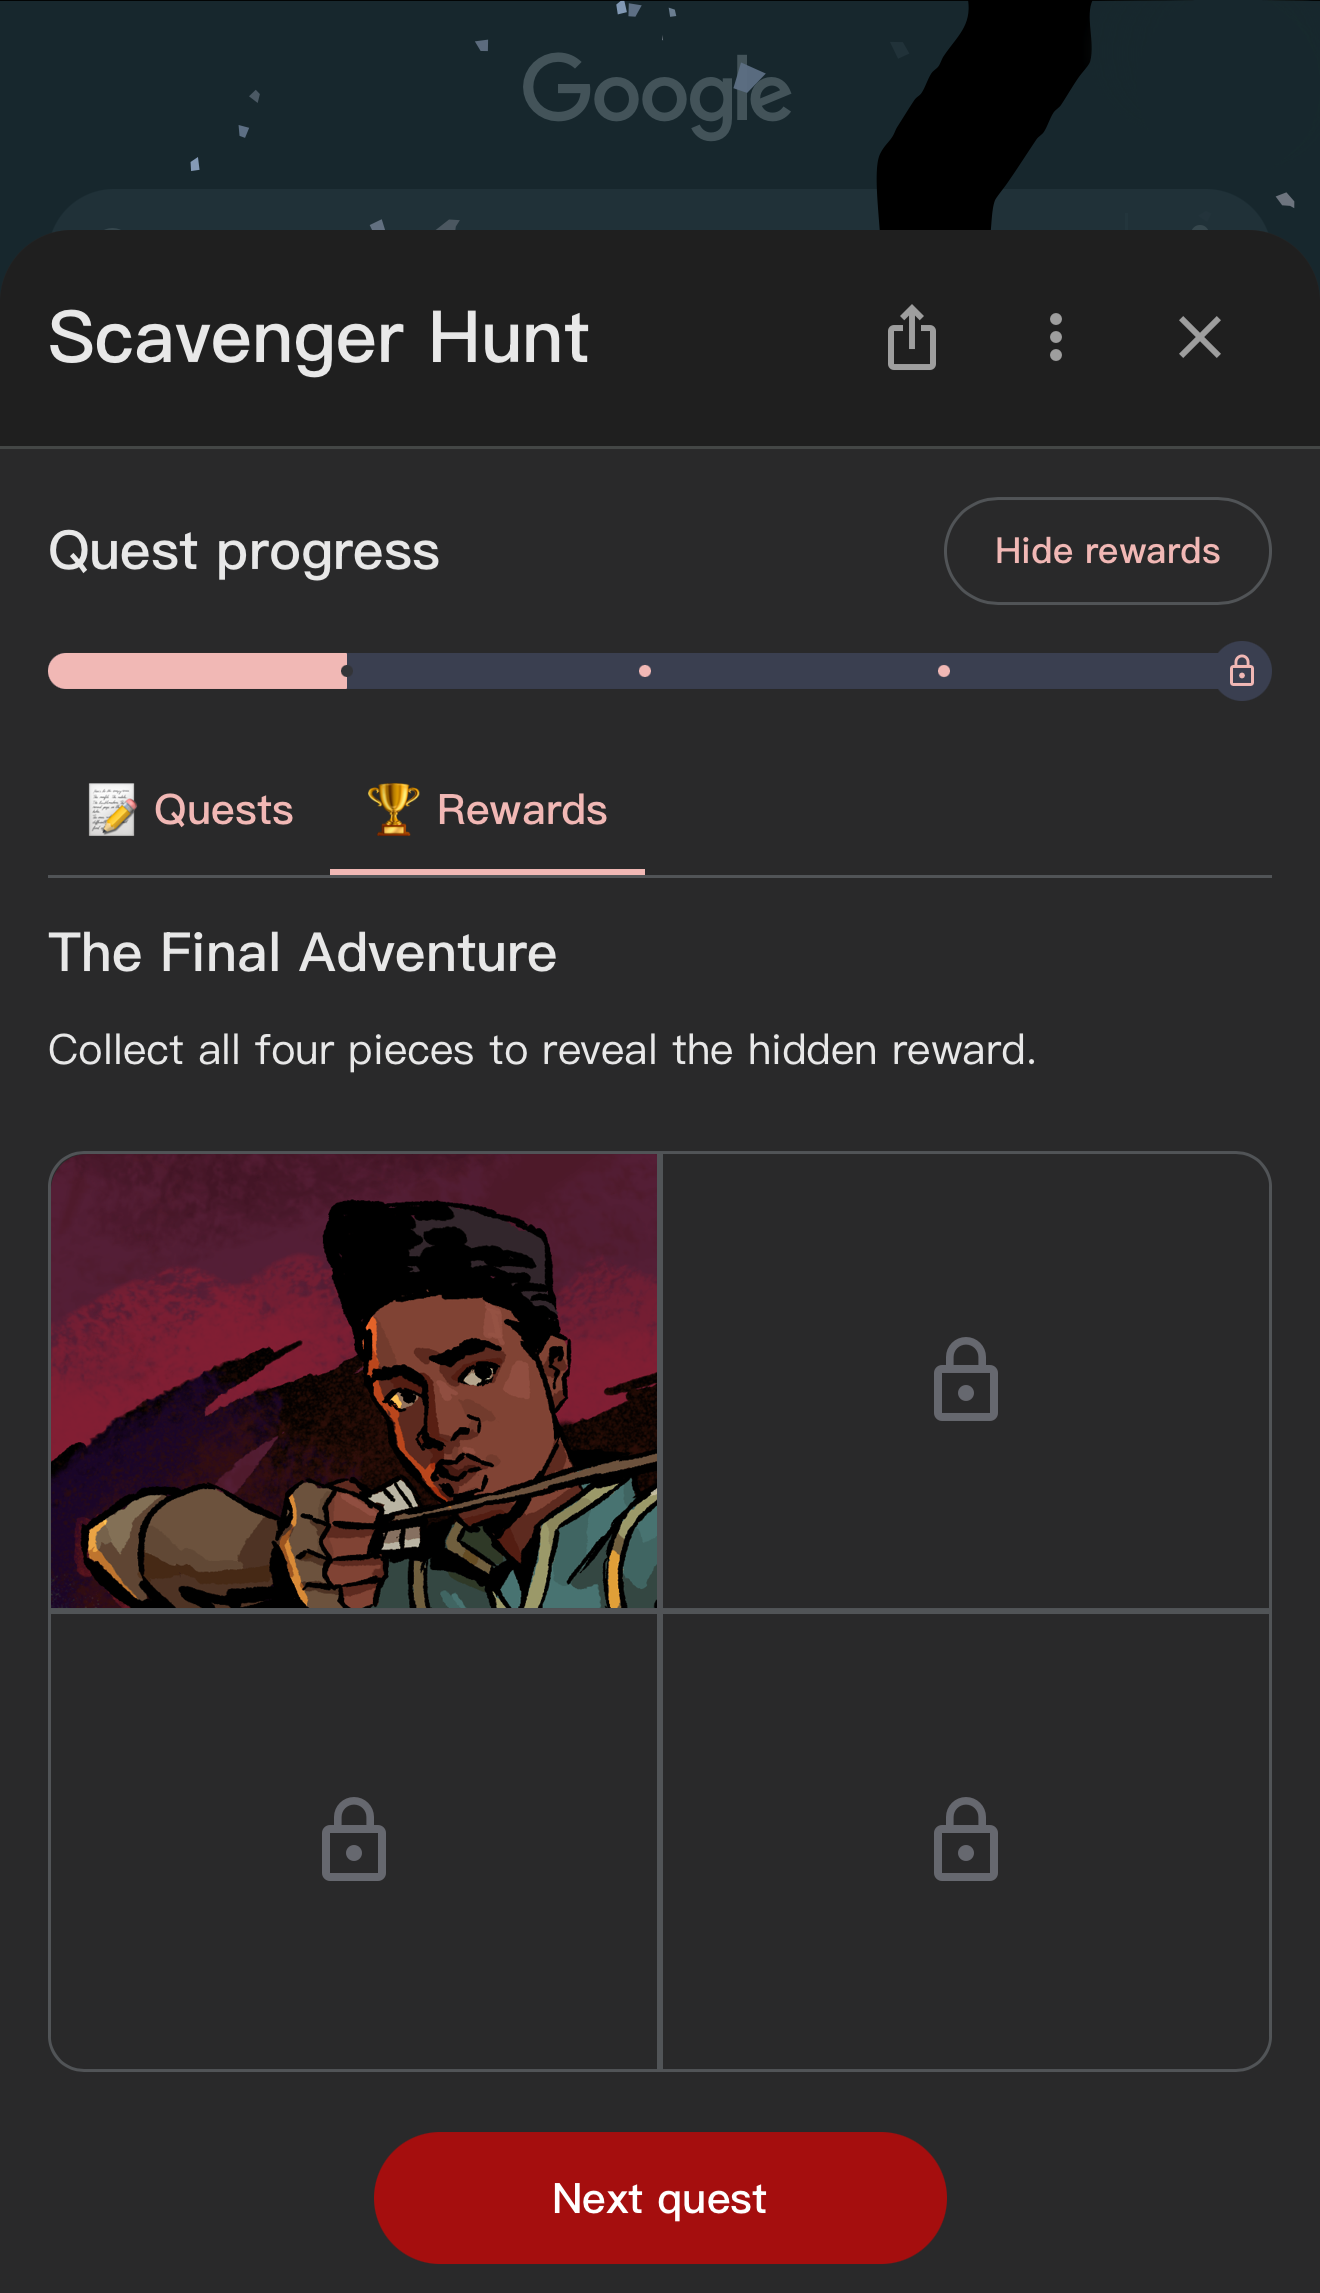The height and width of the screenshot is (2293, 1320).
Task: Click the third progress bar milestone dot
Action: [x=944, y=671]
